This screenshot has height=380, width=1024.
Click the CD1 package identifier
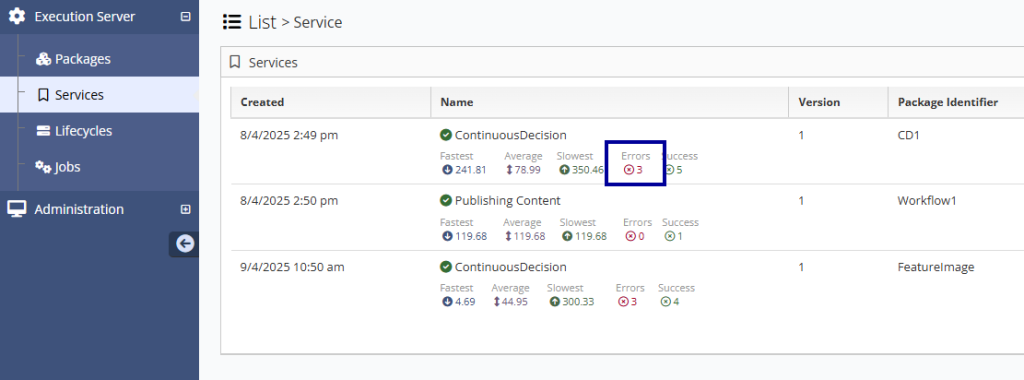point(908,135)
